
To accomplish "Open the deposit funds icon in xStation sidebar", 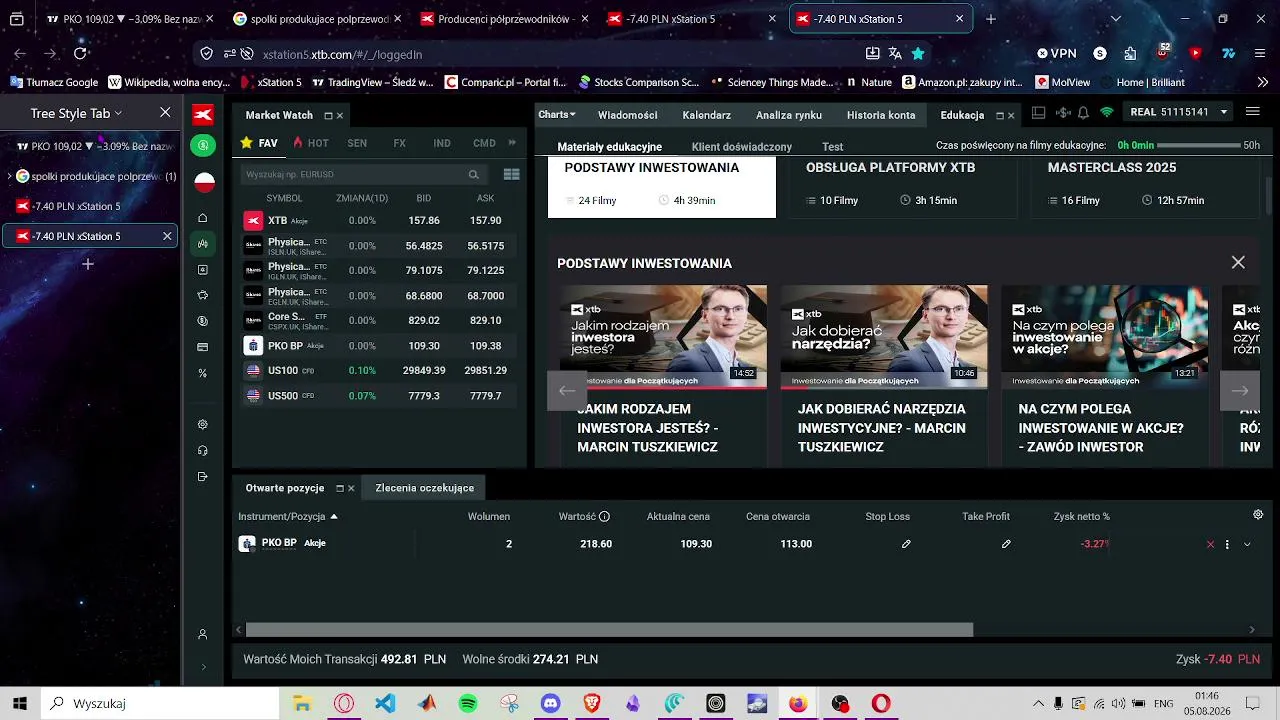I will 203,145.
